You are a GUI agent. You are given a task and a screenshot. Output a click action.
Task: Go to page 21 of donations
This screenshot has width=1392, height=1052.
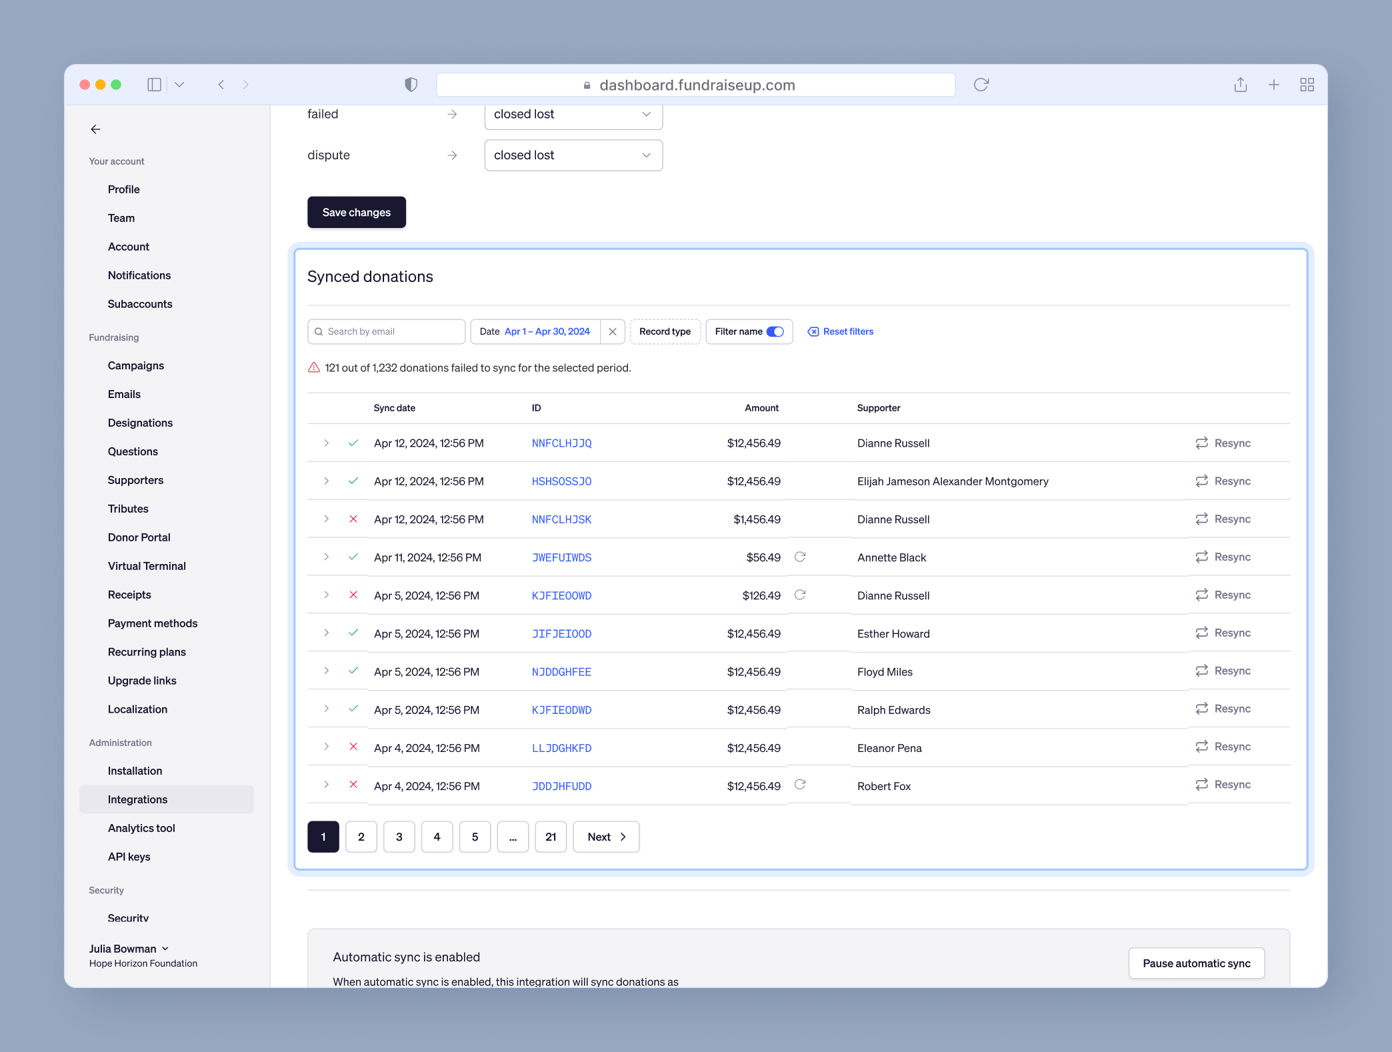tap(550, 837)
